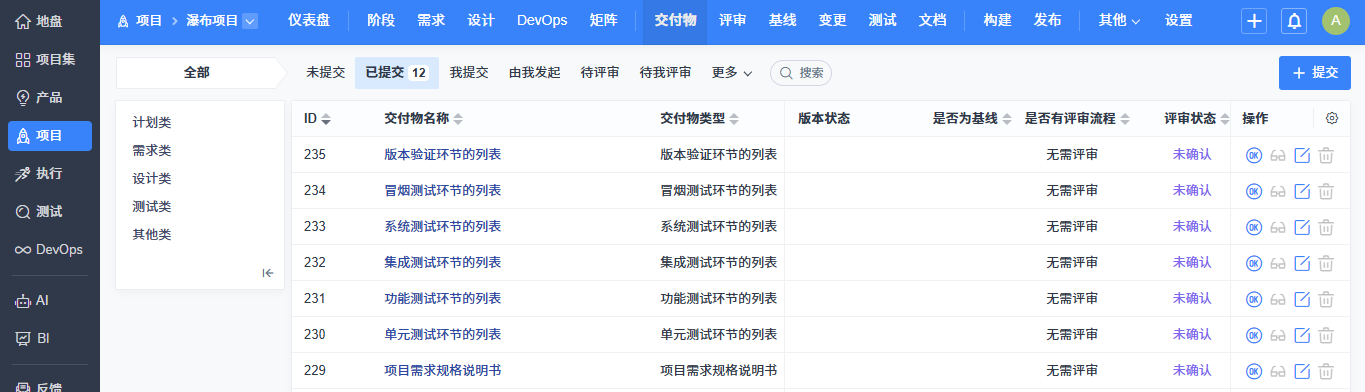Click the blue 提交 button
Image resolution: width=1365 pixels, height=392 pixels.
coord(1315,73)
